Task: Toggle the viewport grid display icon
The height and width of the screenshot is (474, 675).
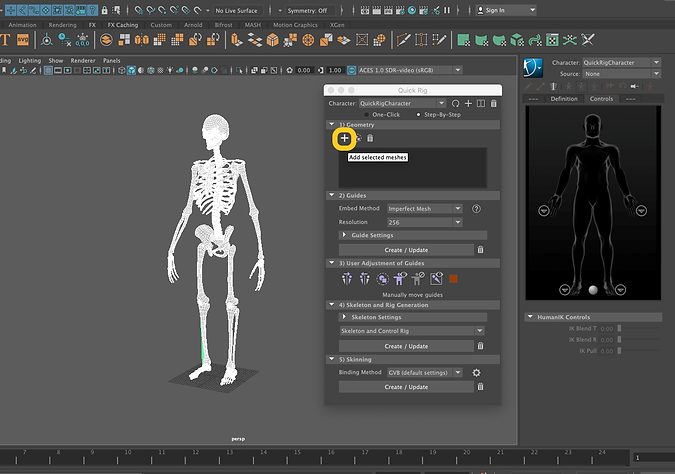Action: click(48, 70)
